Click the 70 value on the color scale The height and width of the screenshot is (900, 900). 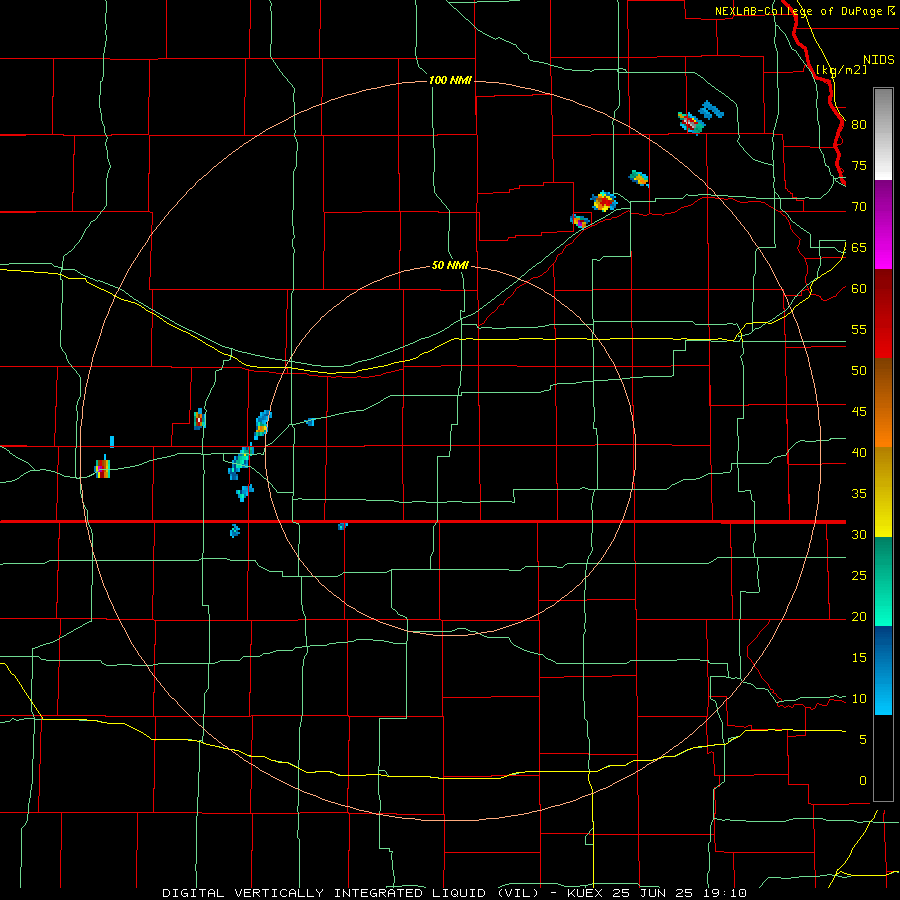[859, 207]
